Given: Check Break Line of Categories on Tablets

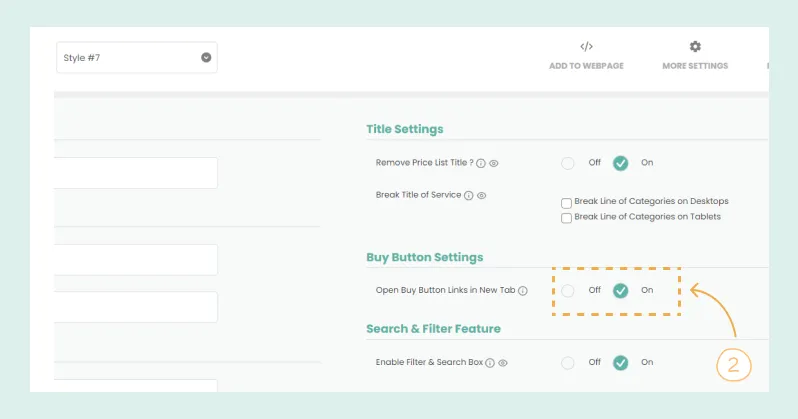Looking at the screenshot, I should point(566,218).
